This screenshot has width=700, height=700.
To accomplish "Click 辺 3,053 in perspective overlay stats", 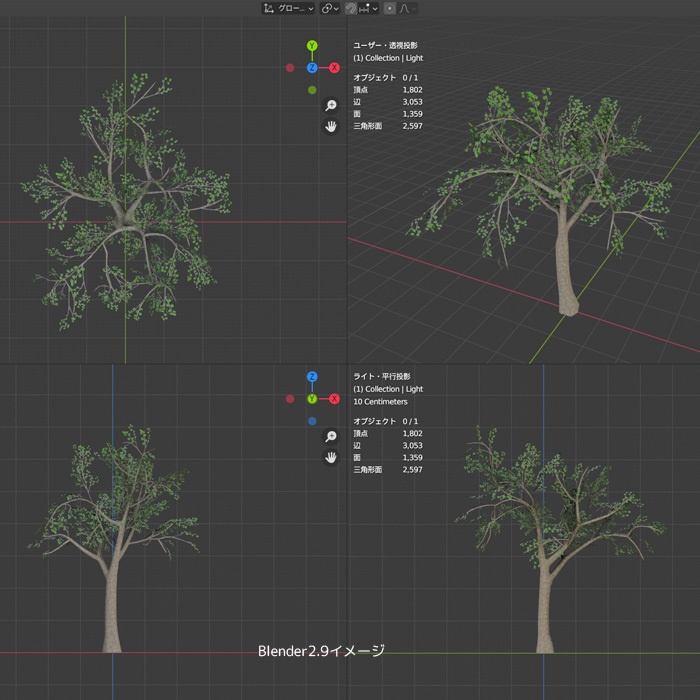I will (x=388, y=102).
